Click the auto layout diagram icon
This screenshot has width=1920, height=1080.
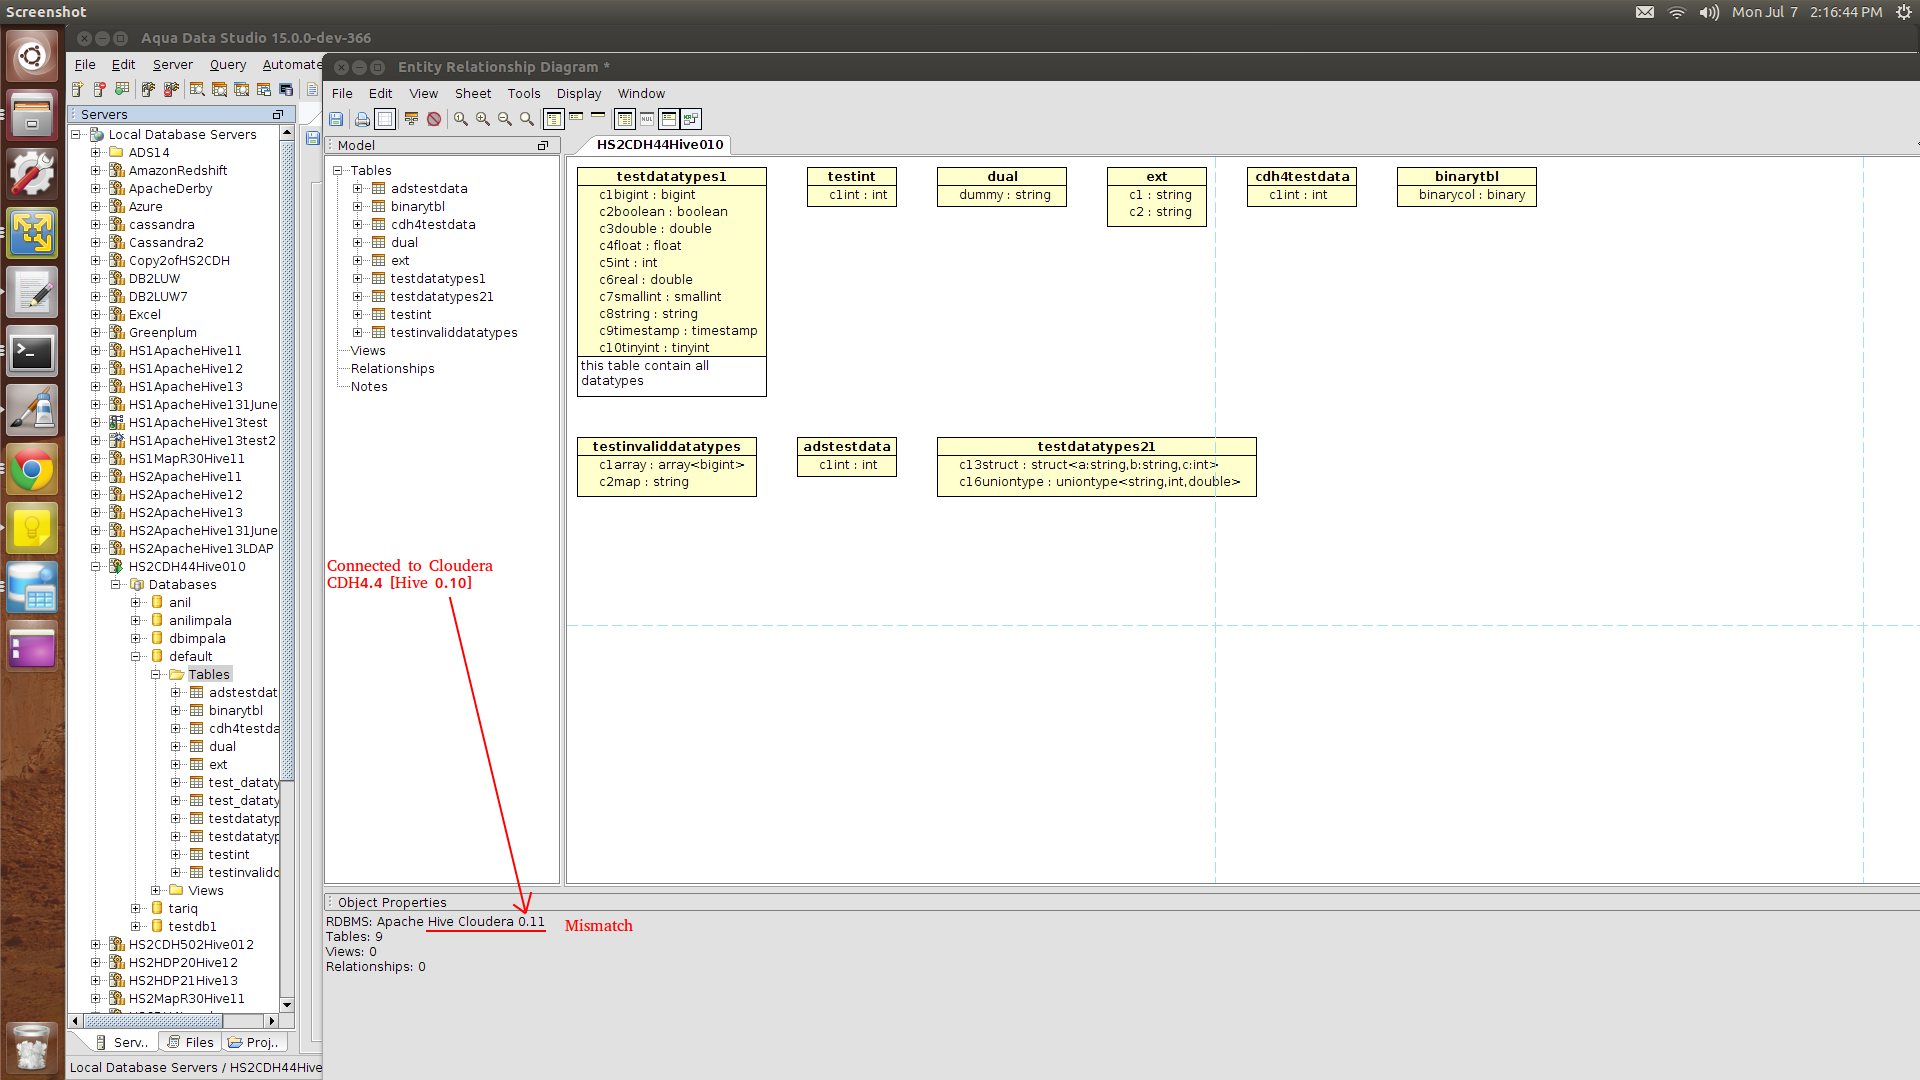pyautogui.click(x=411, y=119)
